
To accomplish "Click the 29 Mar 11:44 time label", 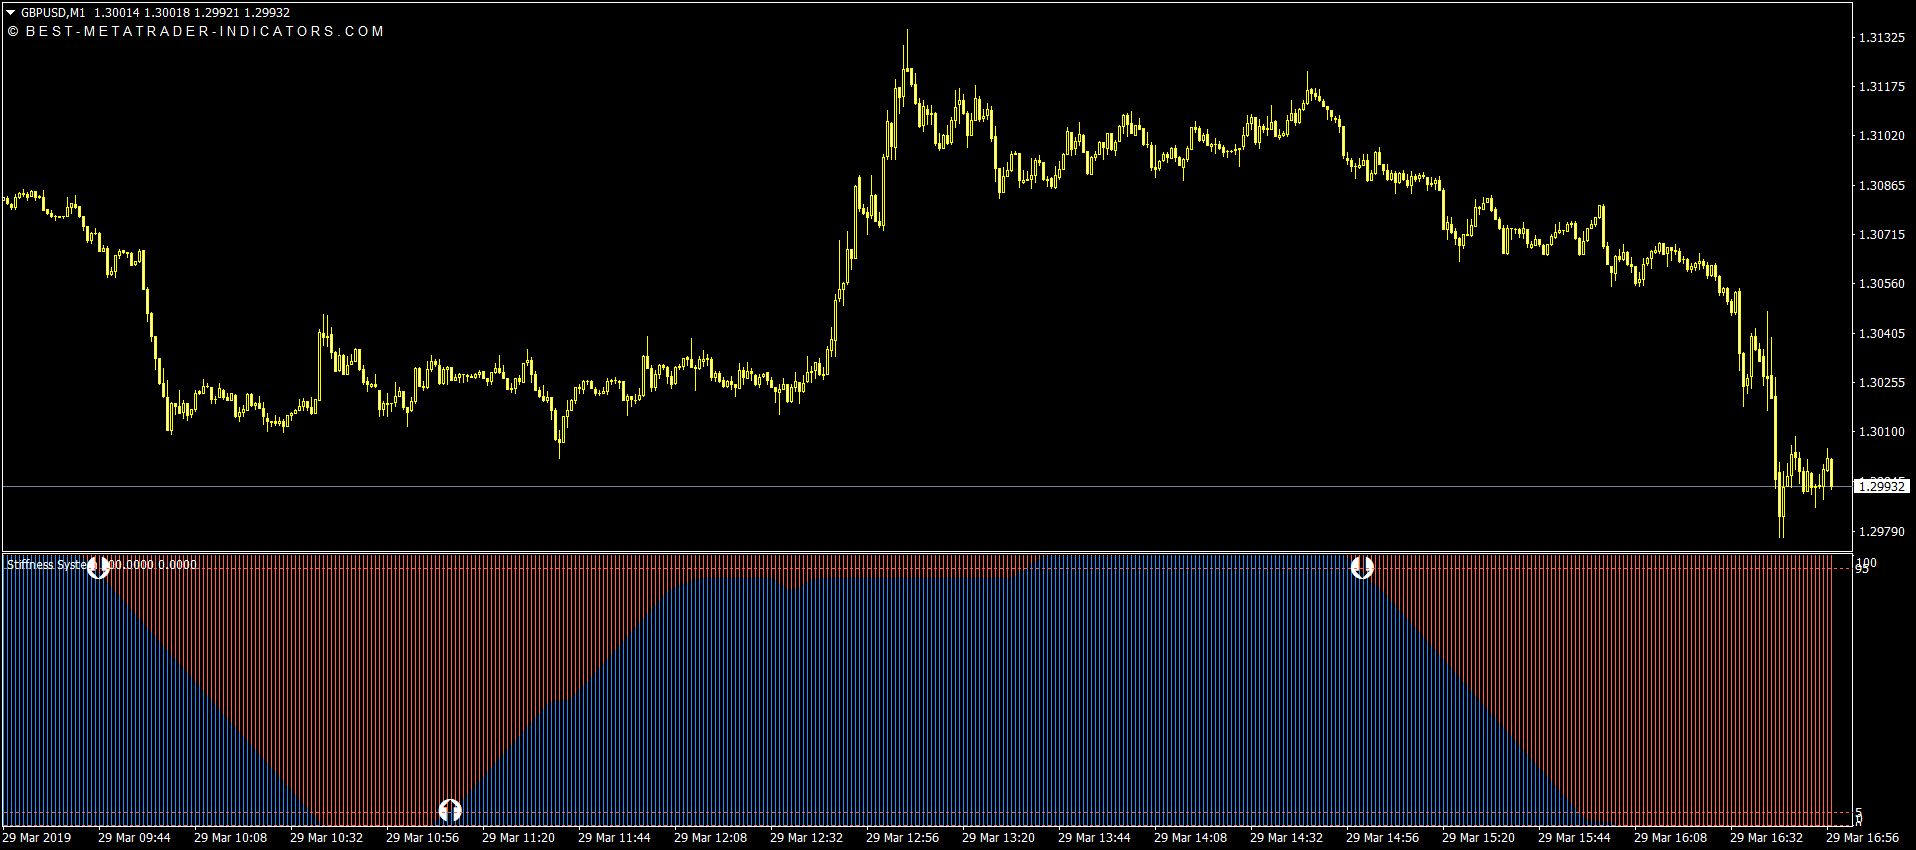I will point(614,838).
